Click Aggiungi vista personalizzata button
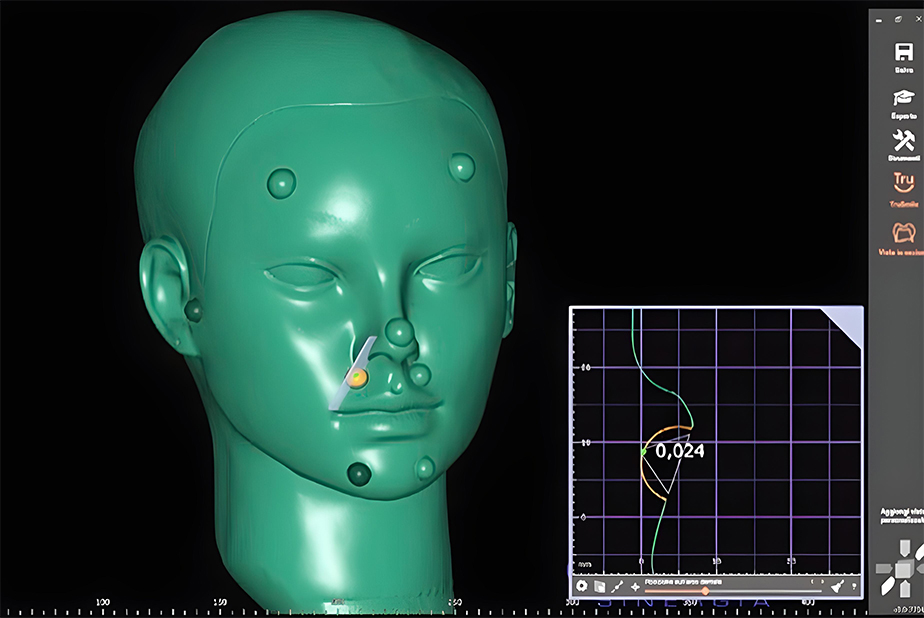Image resolution: width=924 pixels, height=618 pixels. pyautogui.click(x=902, y=516)
